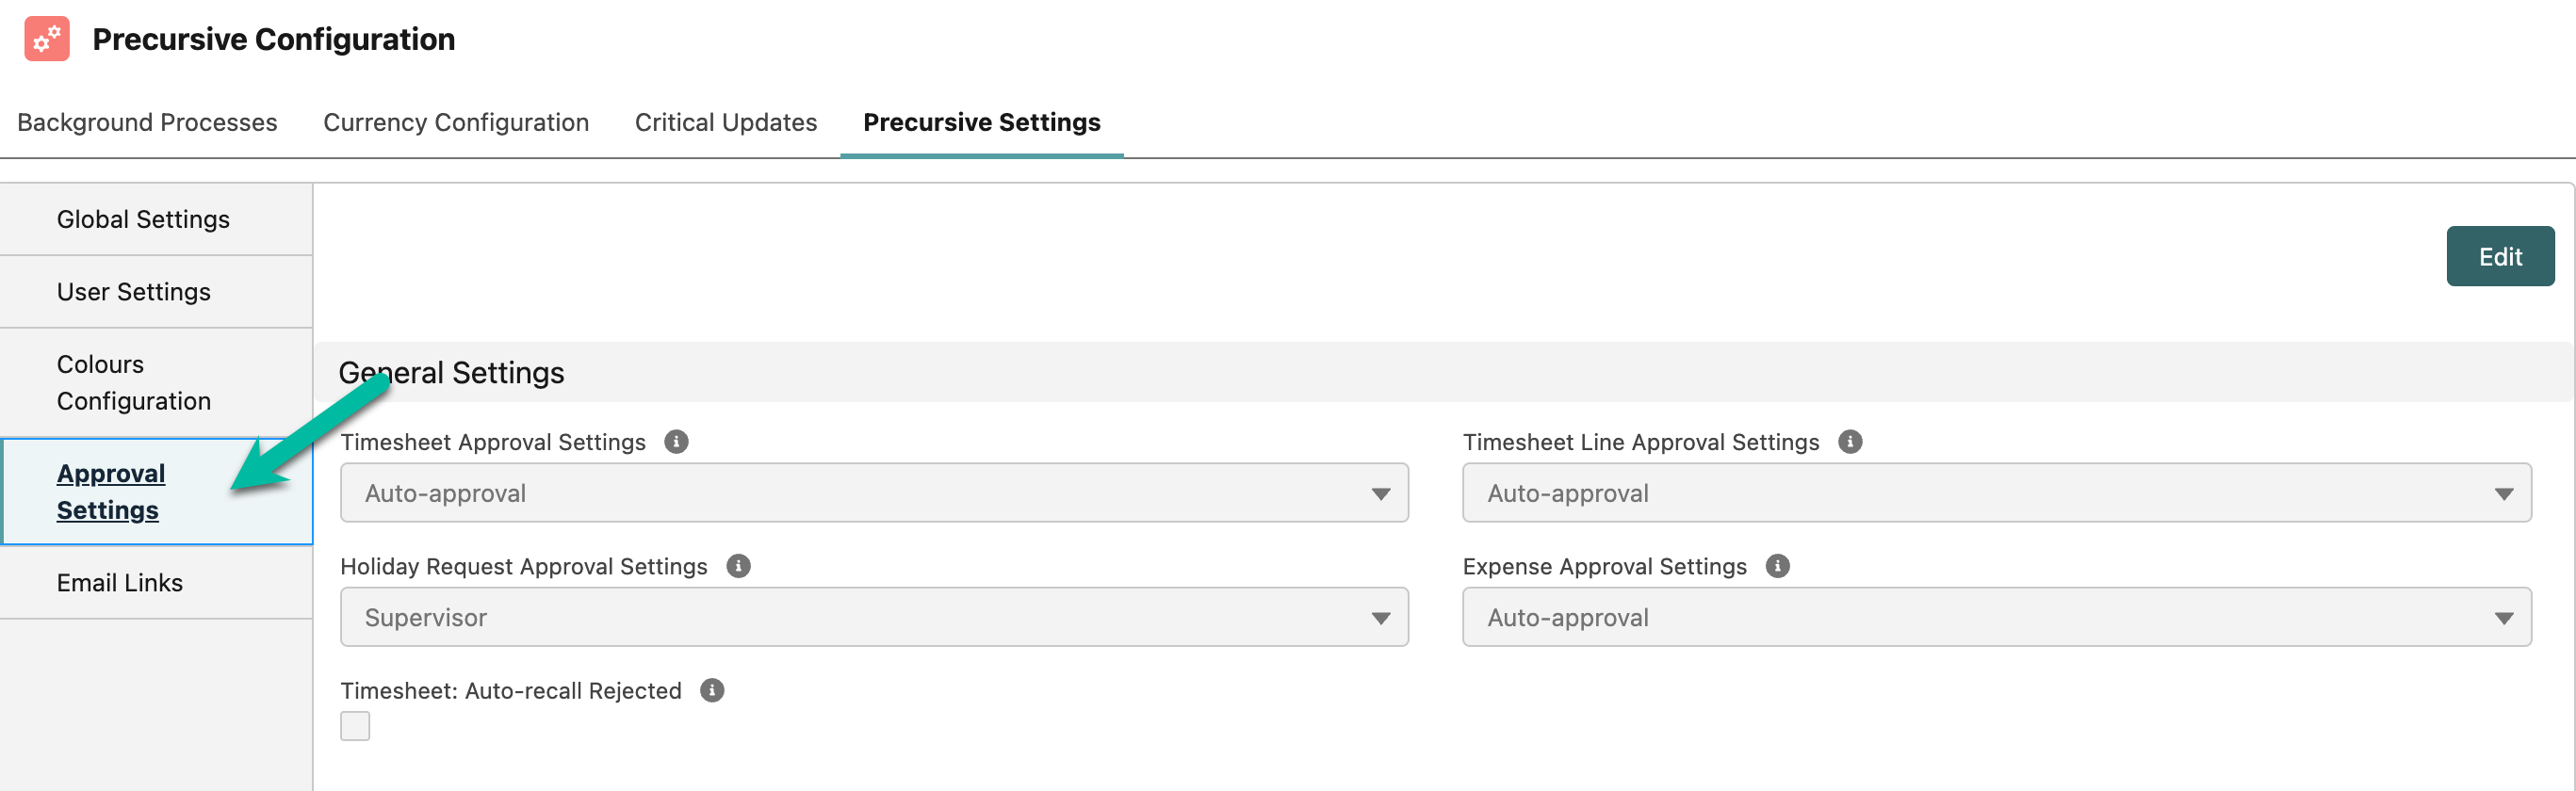Click info icon beside Holiday Request Approval Settings
This screenshot has width=2576, height=791.
click(x=738, y=566)
